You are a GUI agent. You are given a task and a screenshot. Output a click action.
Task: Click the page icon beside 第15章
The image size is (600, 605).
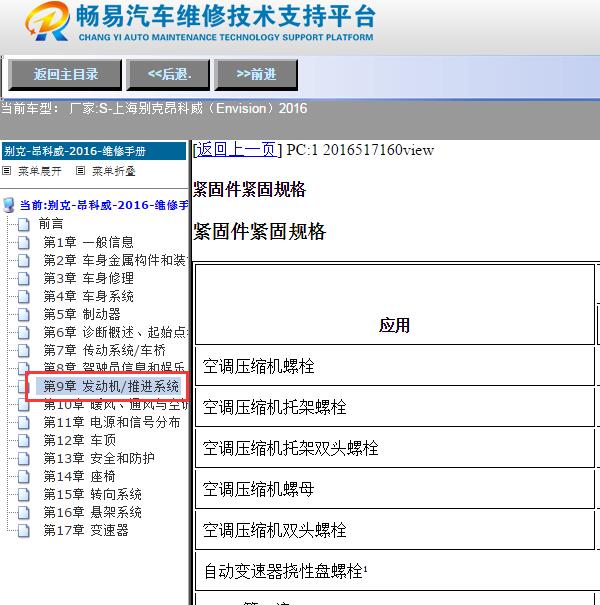point(24,494)
